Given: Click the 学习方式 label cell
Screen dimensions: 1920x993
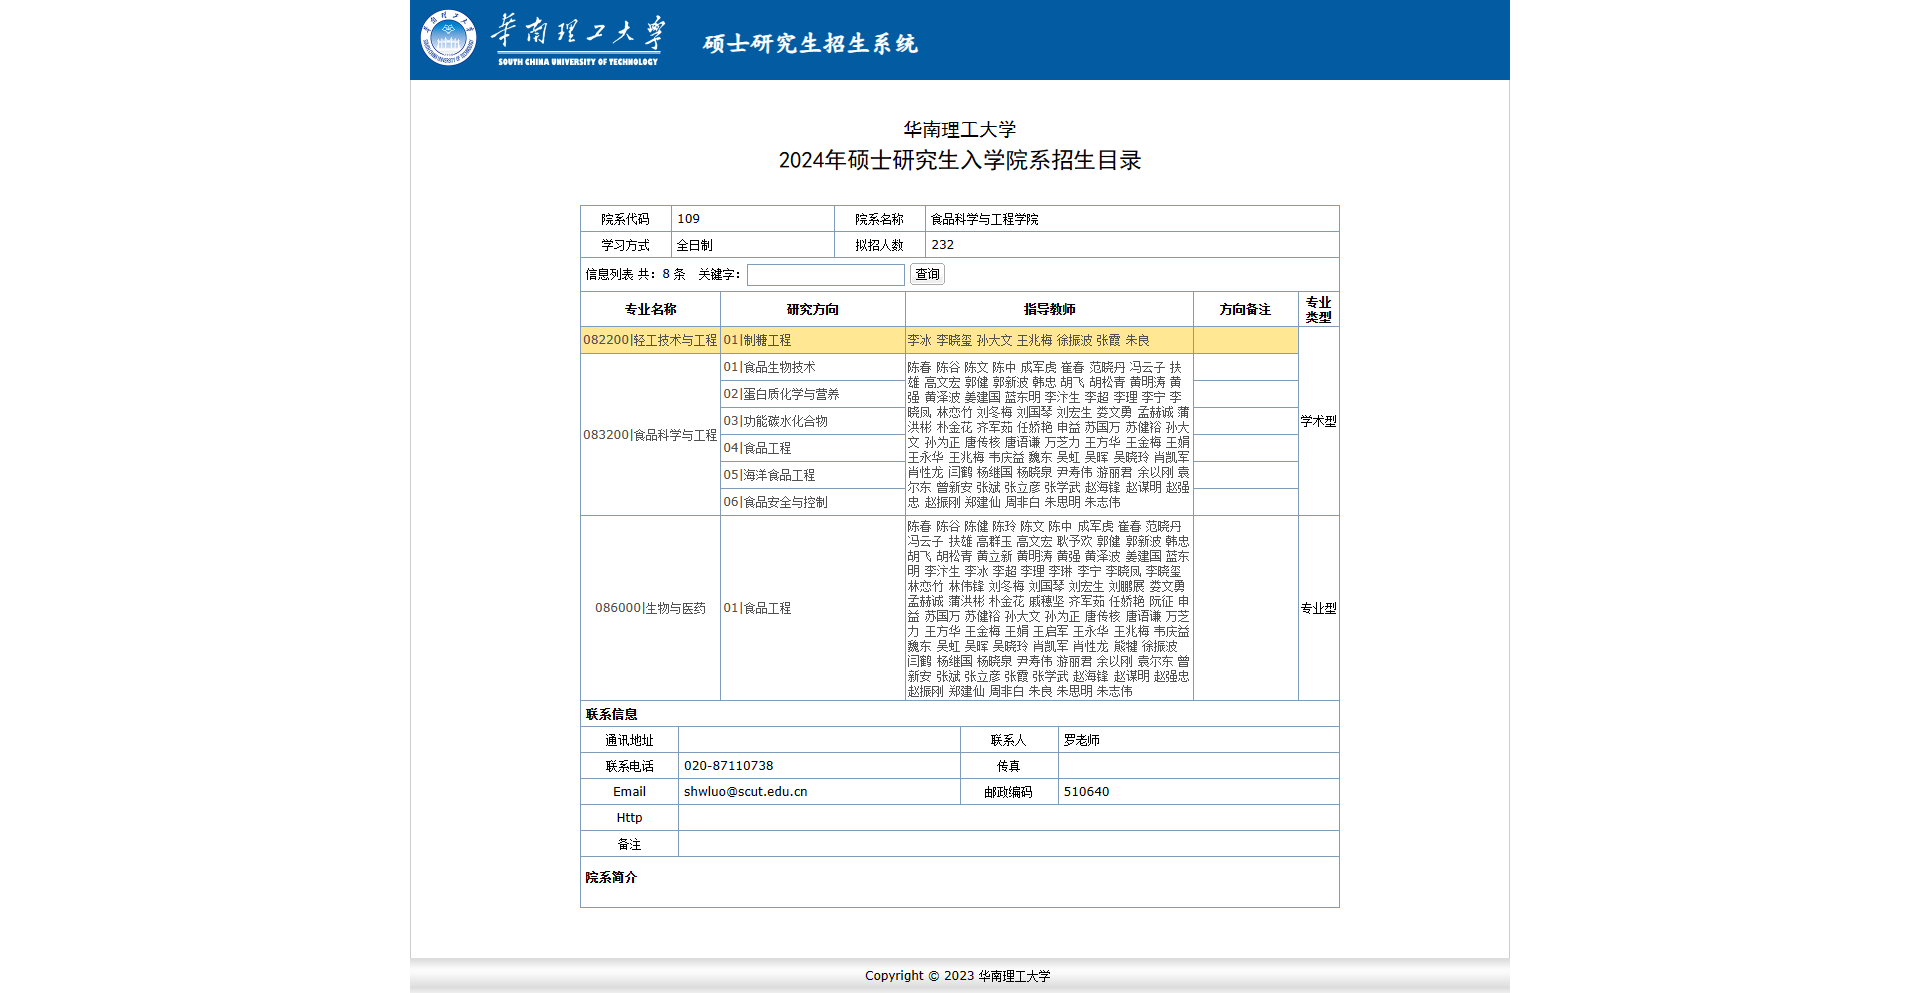Looking at the screenshot, I should (625, 245).
